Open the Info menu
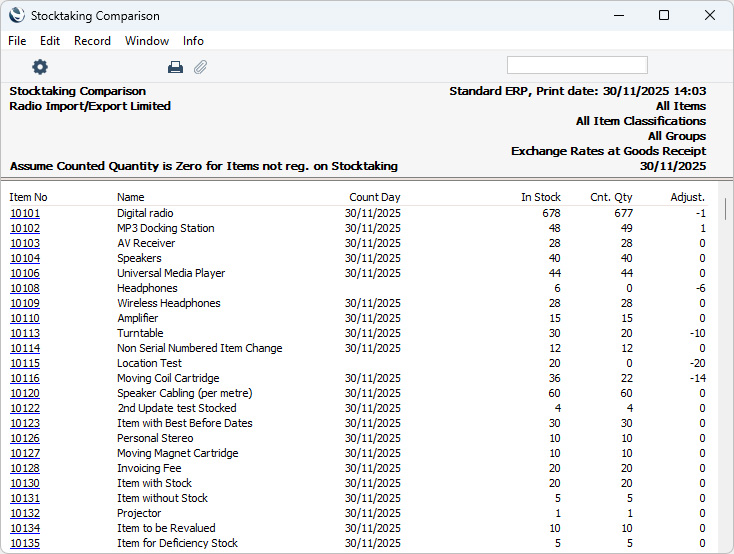This screenshot has height=554, width=734. [193, 41]
